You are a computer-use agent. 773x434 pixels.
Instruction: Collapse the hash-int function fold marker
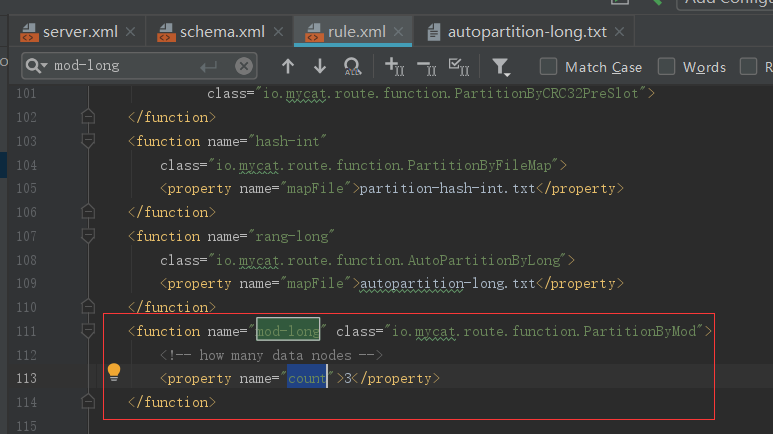pyautogui.click(x=88, y=141)
